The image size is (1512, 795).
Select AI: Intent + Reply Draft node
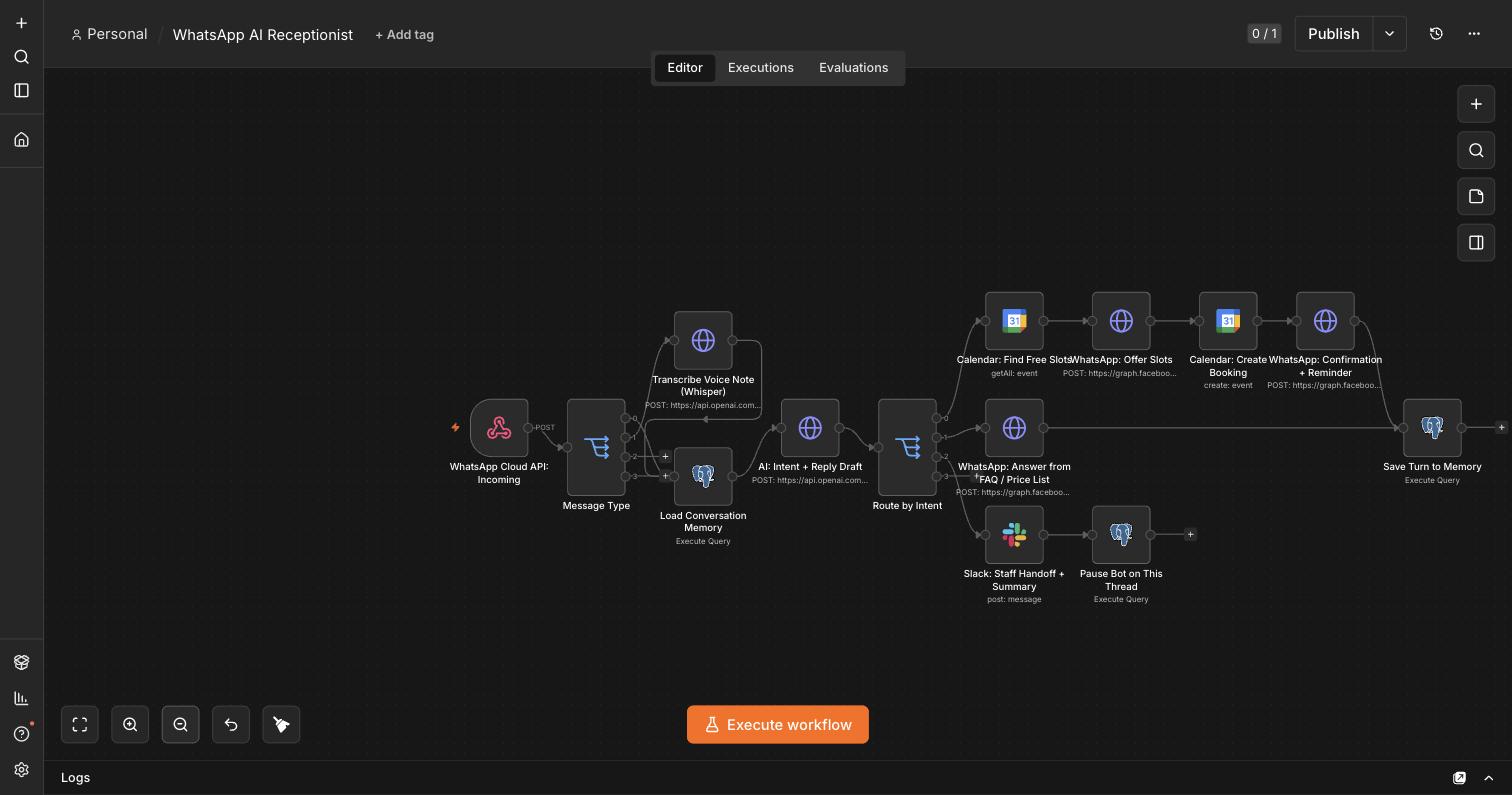pos(810,428)
